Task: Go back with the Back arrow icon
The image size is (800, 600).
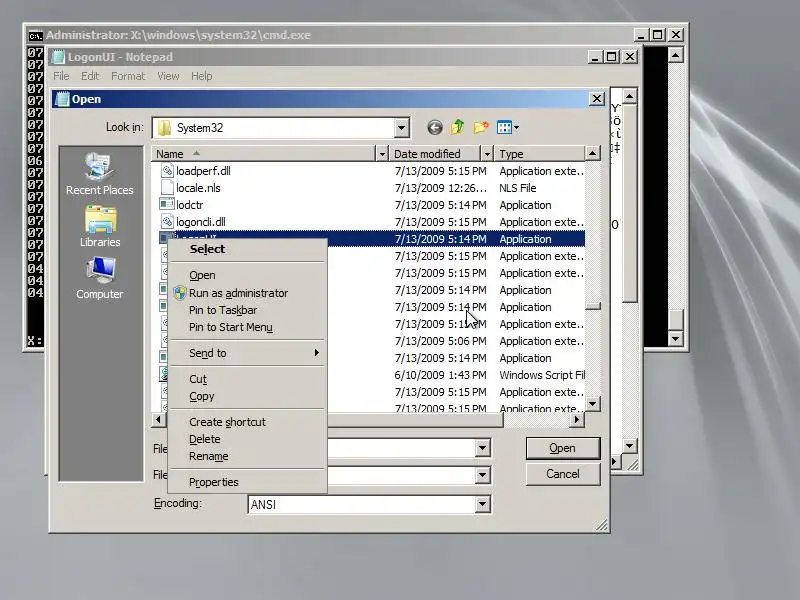Action: coord(435,128)
